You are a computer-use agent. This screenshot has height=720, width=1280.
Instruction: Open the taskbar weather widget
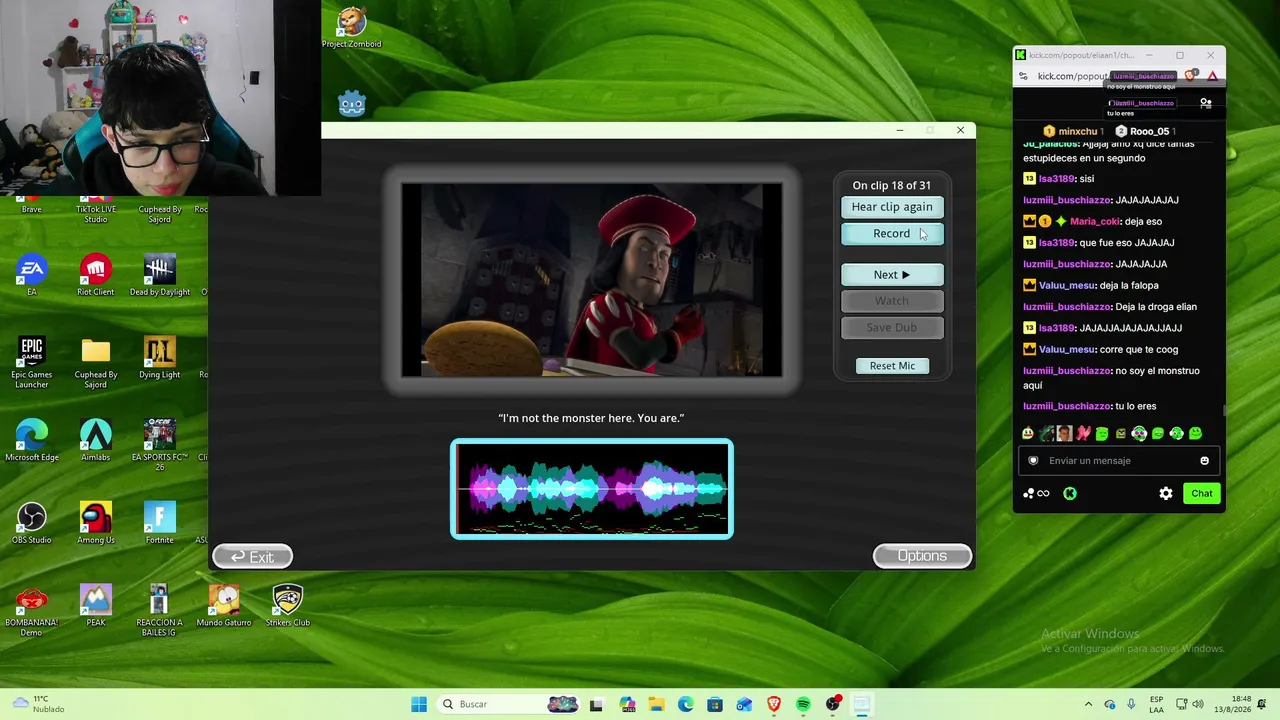[38, 704]
